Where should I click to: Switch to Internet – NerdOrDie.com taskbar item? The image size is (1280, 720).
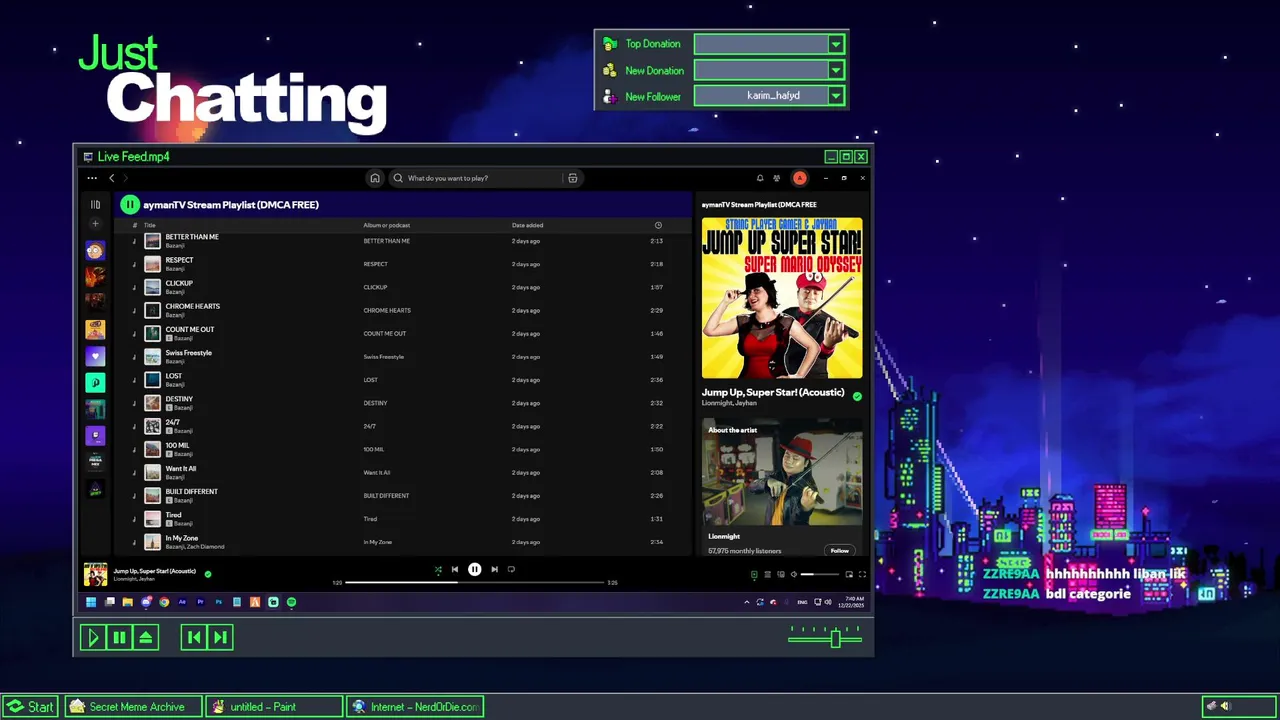coord(416,707)
